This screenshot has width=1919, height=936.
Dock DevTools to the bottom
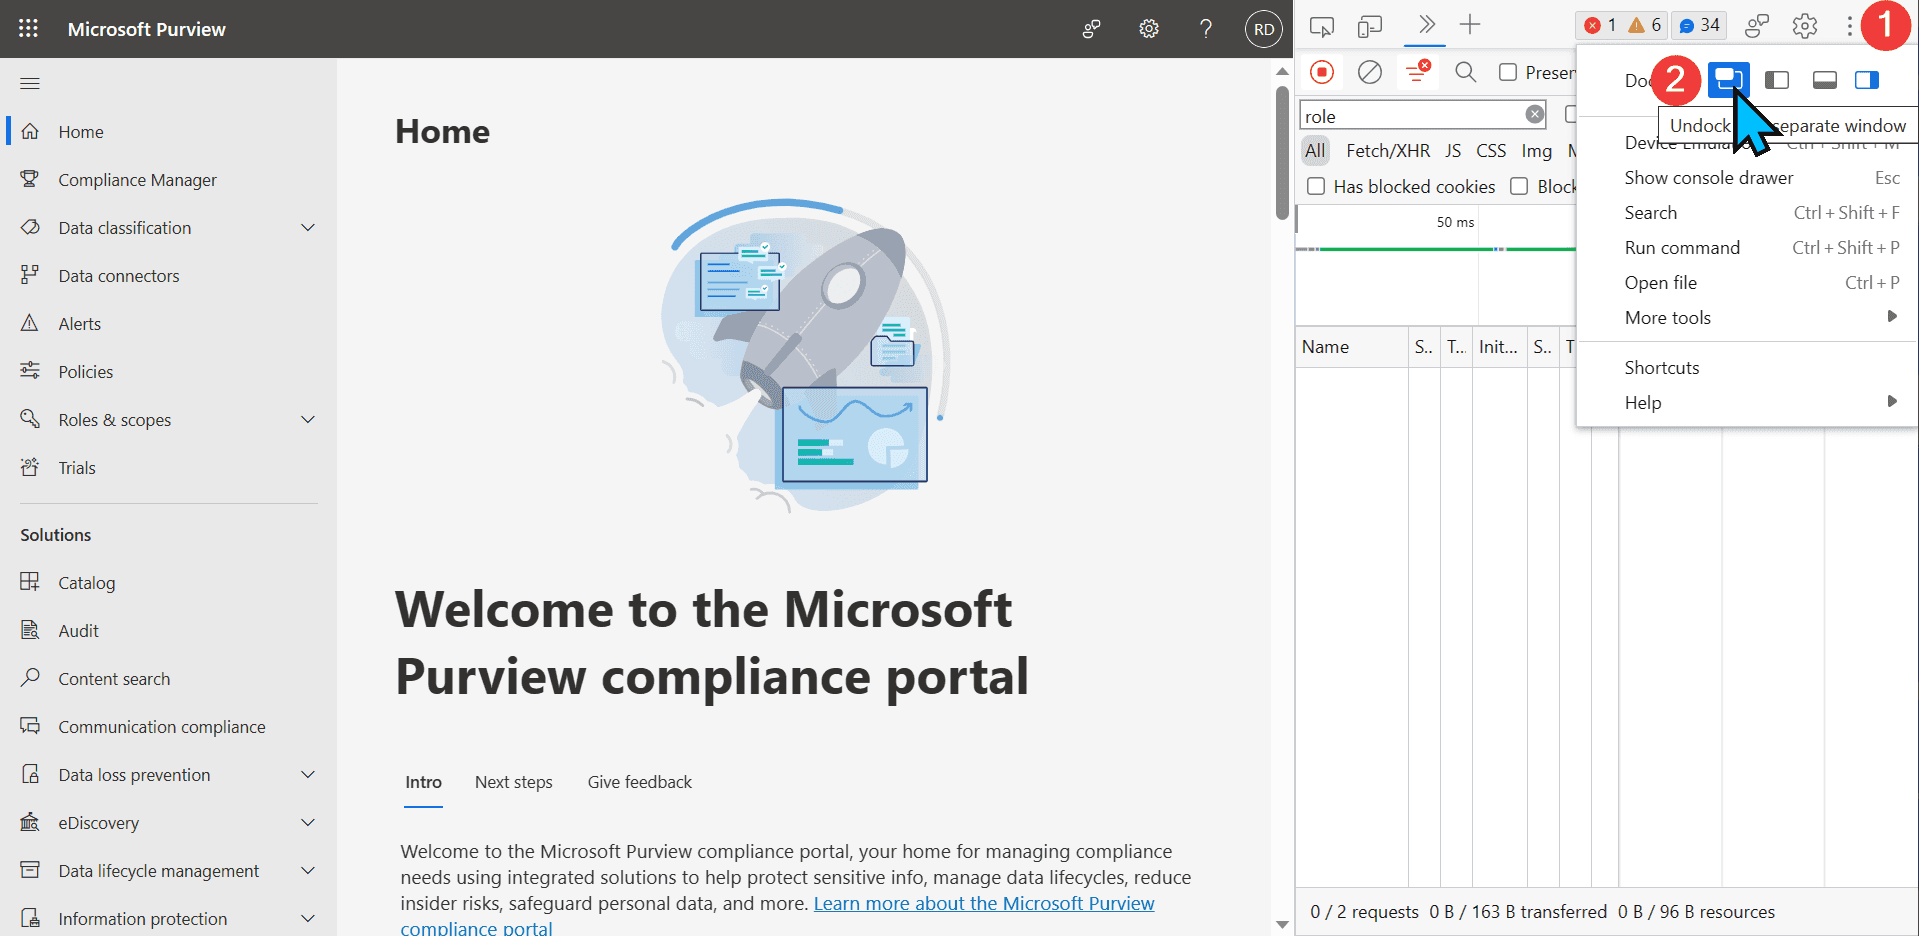[x=1825, y=80]
